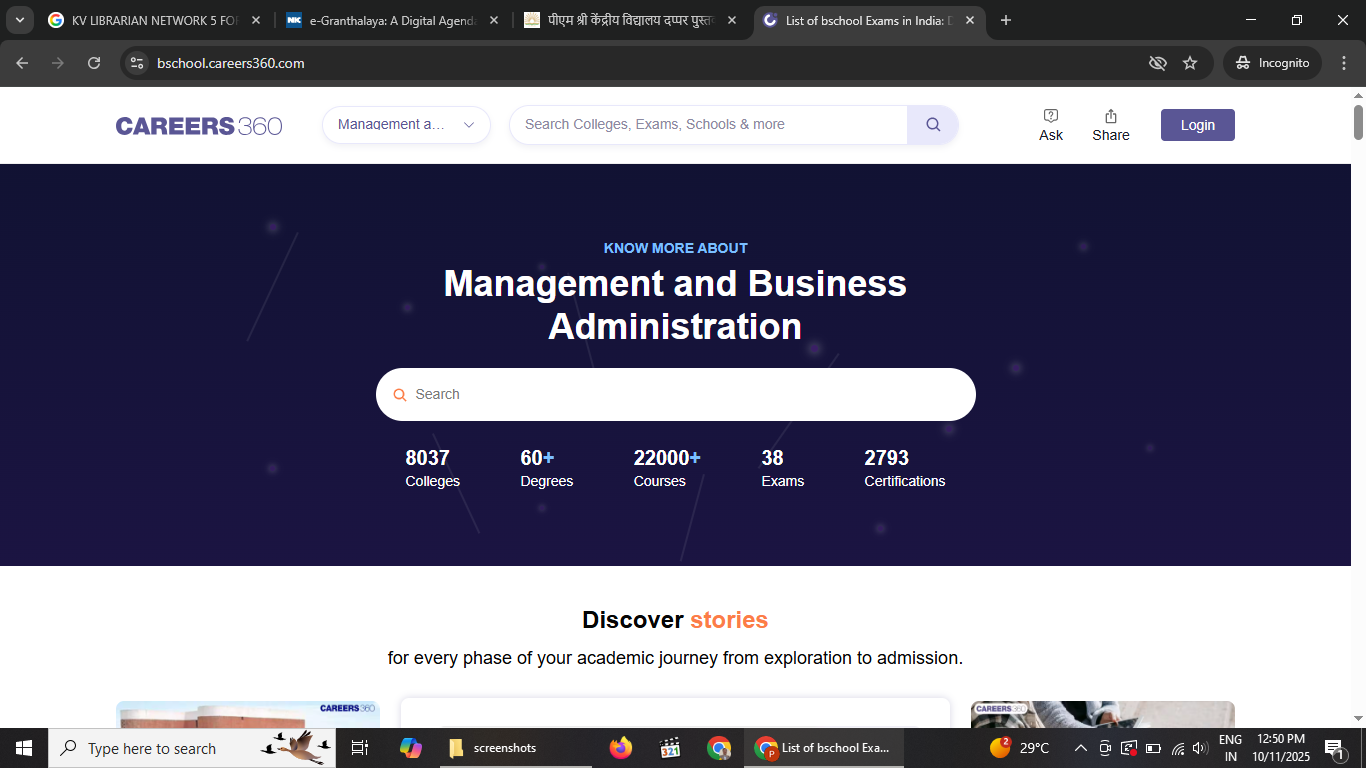Open the site information icon in address bar
1366x768 pixels.
coord(138,63)
